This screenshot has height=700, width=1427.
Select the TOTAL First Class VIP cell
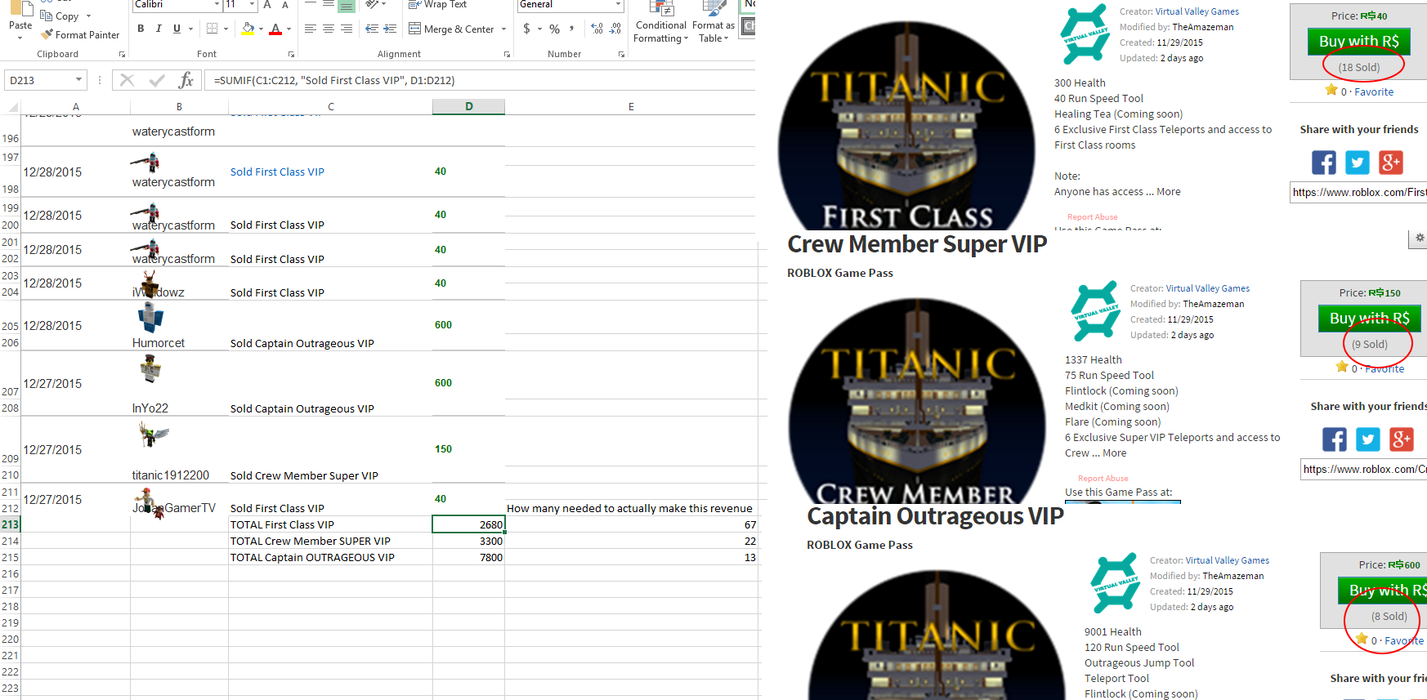(x=330, y=524)
